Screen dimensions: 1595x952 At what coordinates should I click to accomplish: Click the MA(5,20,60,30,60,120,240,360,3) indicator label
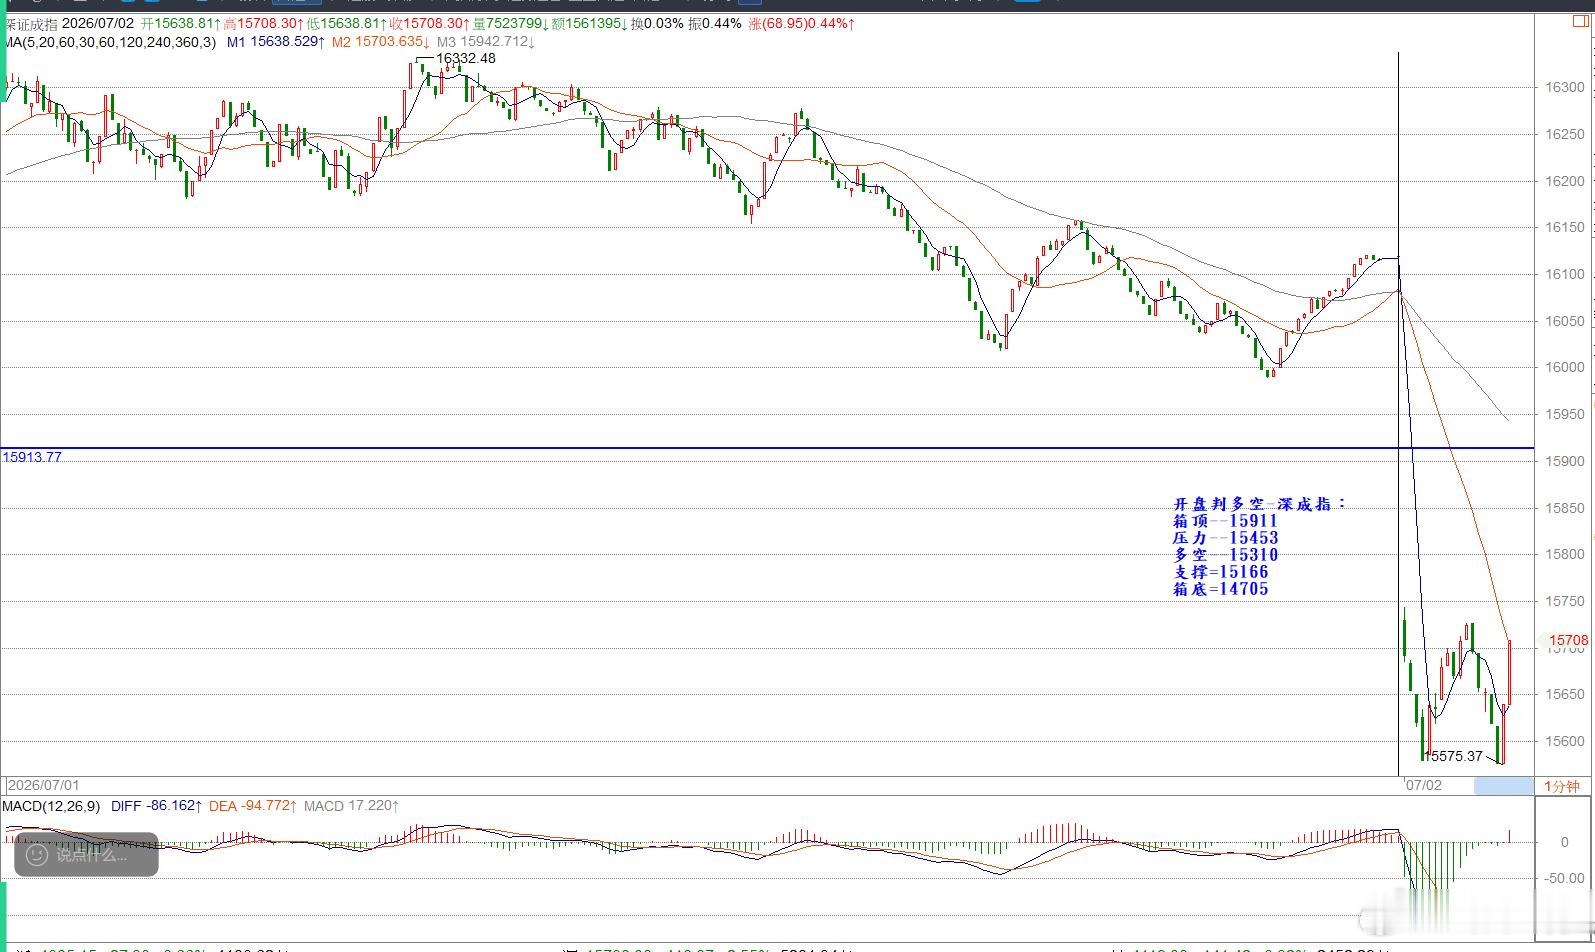click(x=109, y=42)
